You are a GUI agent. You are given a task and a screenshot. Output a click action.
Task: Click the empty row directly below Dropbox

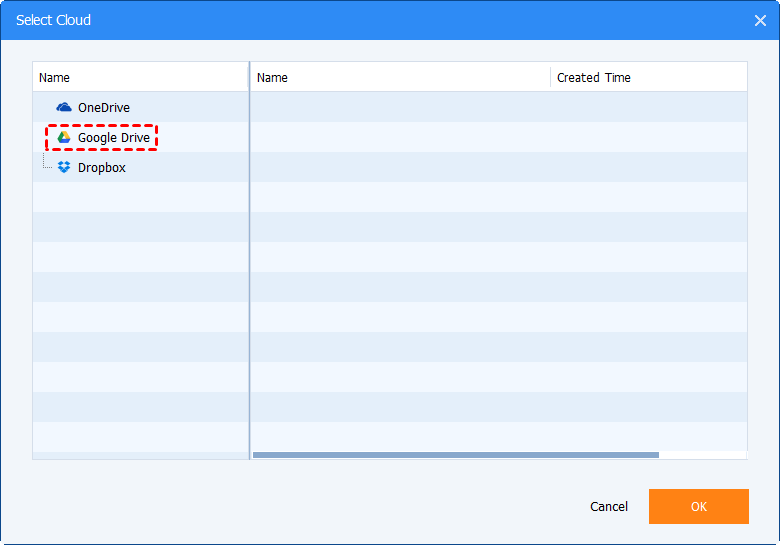140,197
